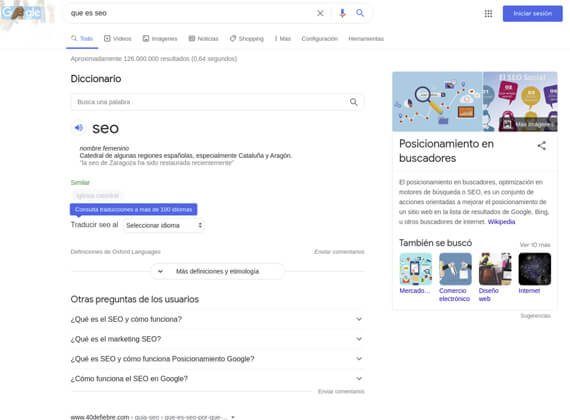Click the Iniciar sesión button

tap(533, 13)
